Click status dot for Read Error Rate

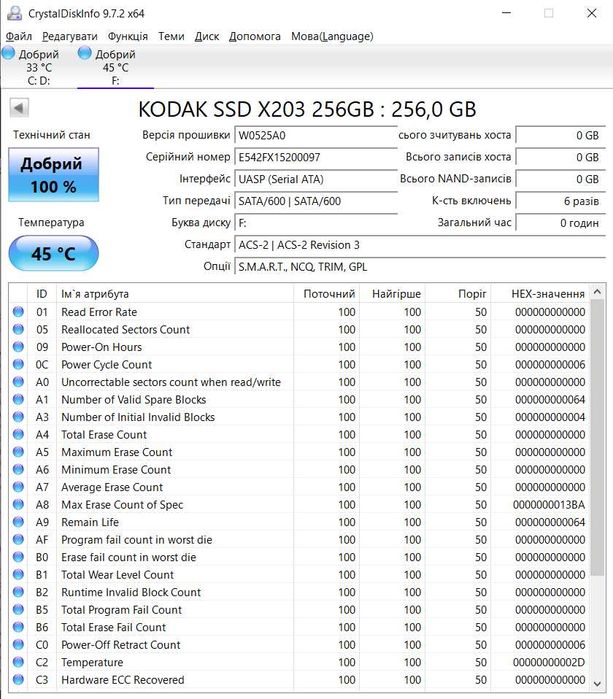pyautogui.click(x=18, y=312)
